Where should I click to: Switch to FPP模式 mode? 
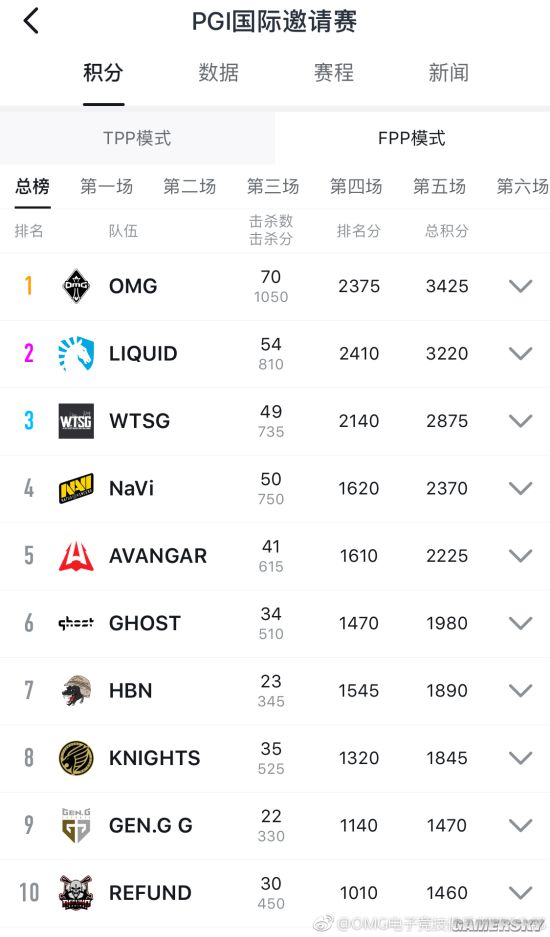[x=412, y=138]
